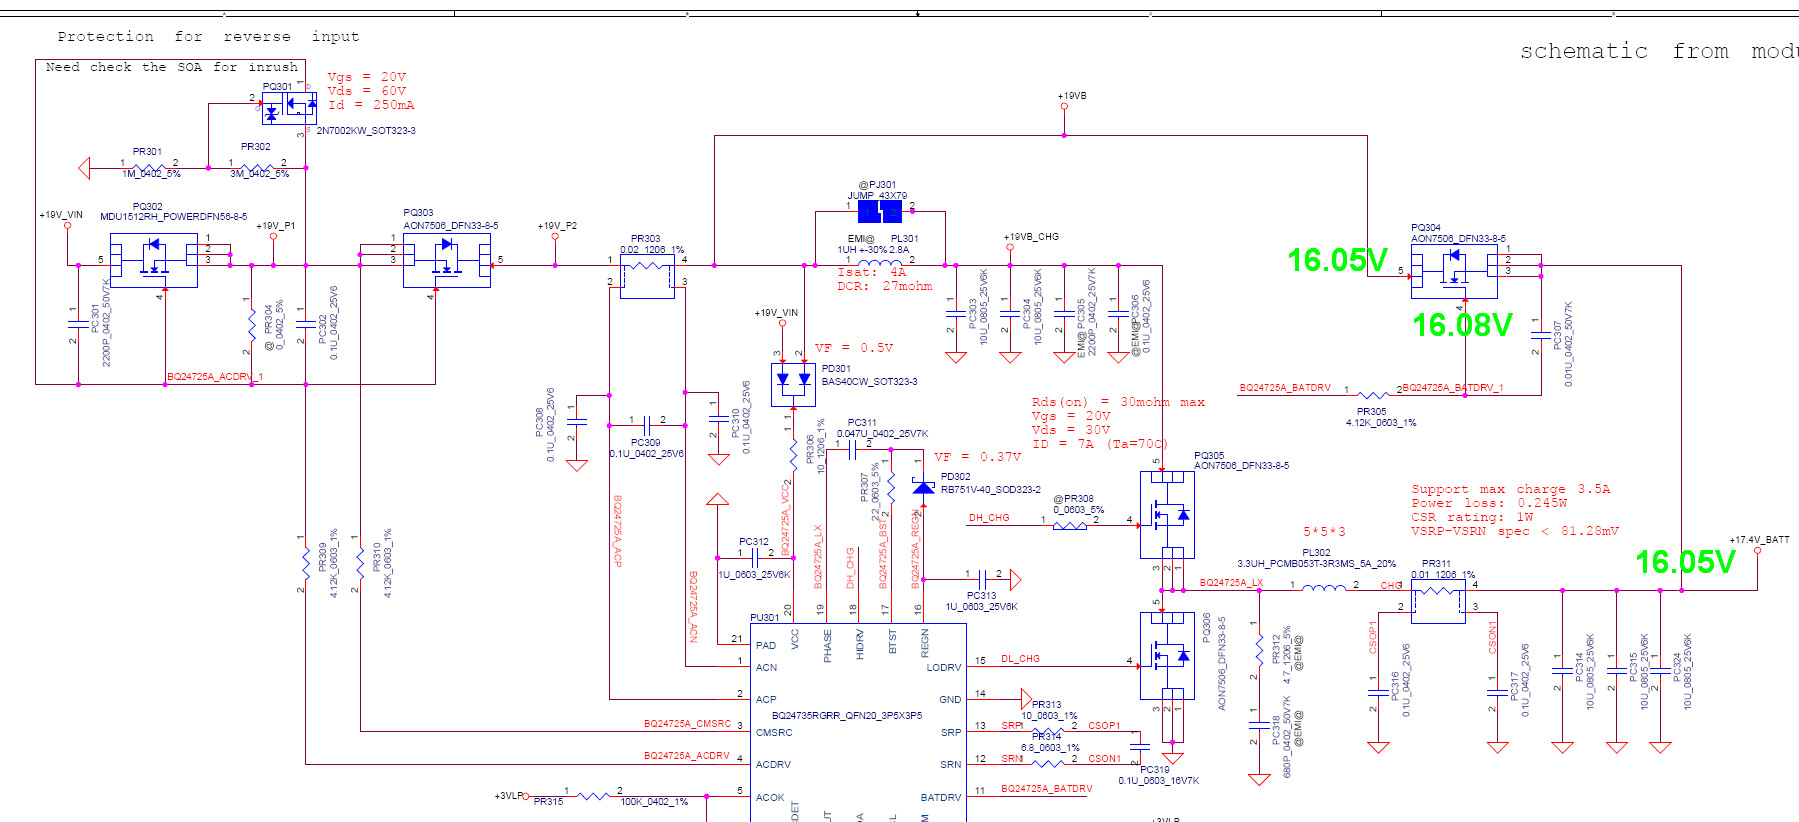Screen dimensions: 1799x822
Task: Click the BQ24735RGRR_QFN20_3P5X3P5 IC name
Action: [847, 716]
